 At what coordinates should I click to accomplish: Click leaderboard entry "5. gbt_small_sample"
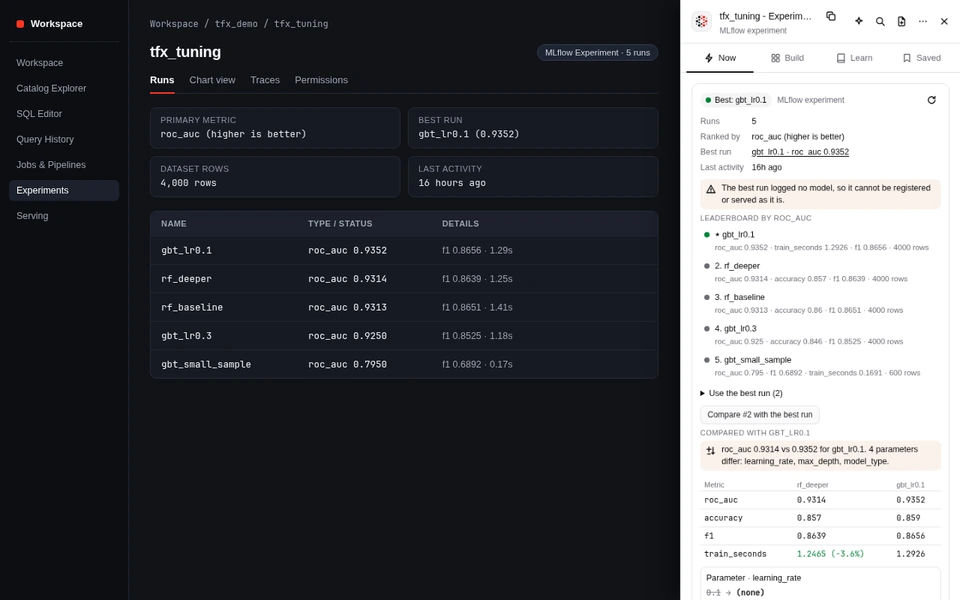click(x=820, y=366)
